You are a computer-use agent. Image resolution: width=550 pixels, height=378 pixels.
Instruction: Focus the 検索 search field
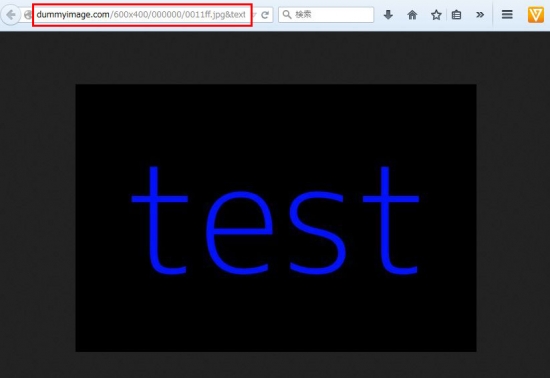(x=326, y=14)
